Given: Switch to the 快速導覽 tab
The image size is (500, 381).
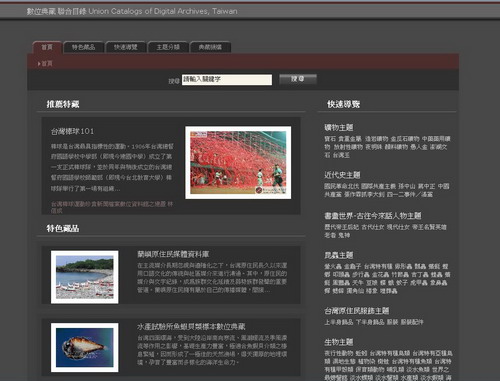Looking at the screenshot, I should (x=126, y=47).
